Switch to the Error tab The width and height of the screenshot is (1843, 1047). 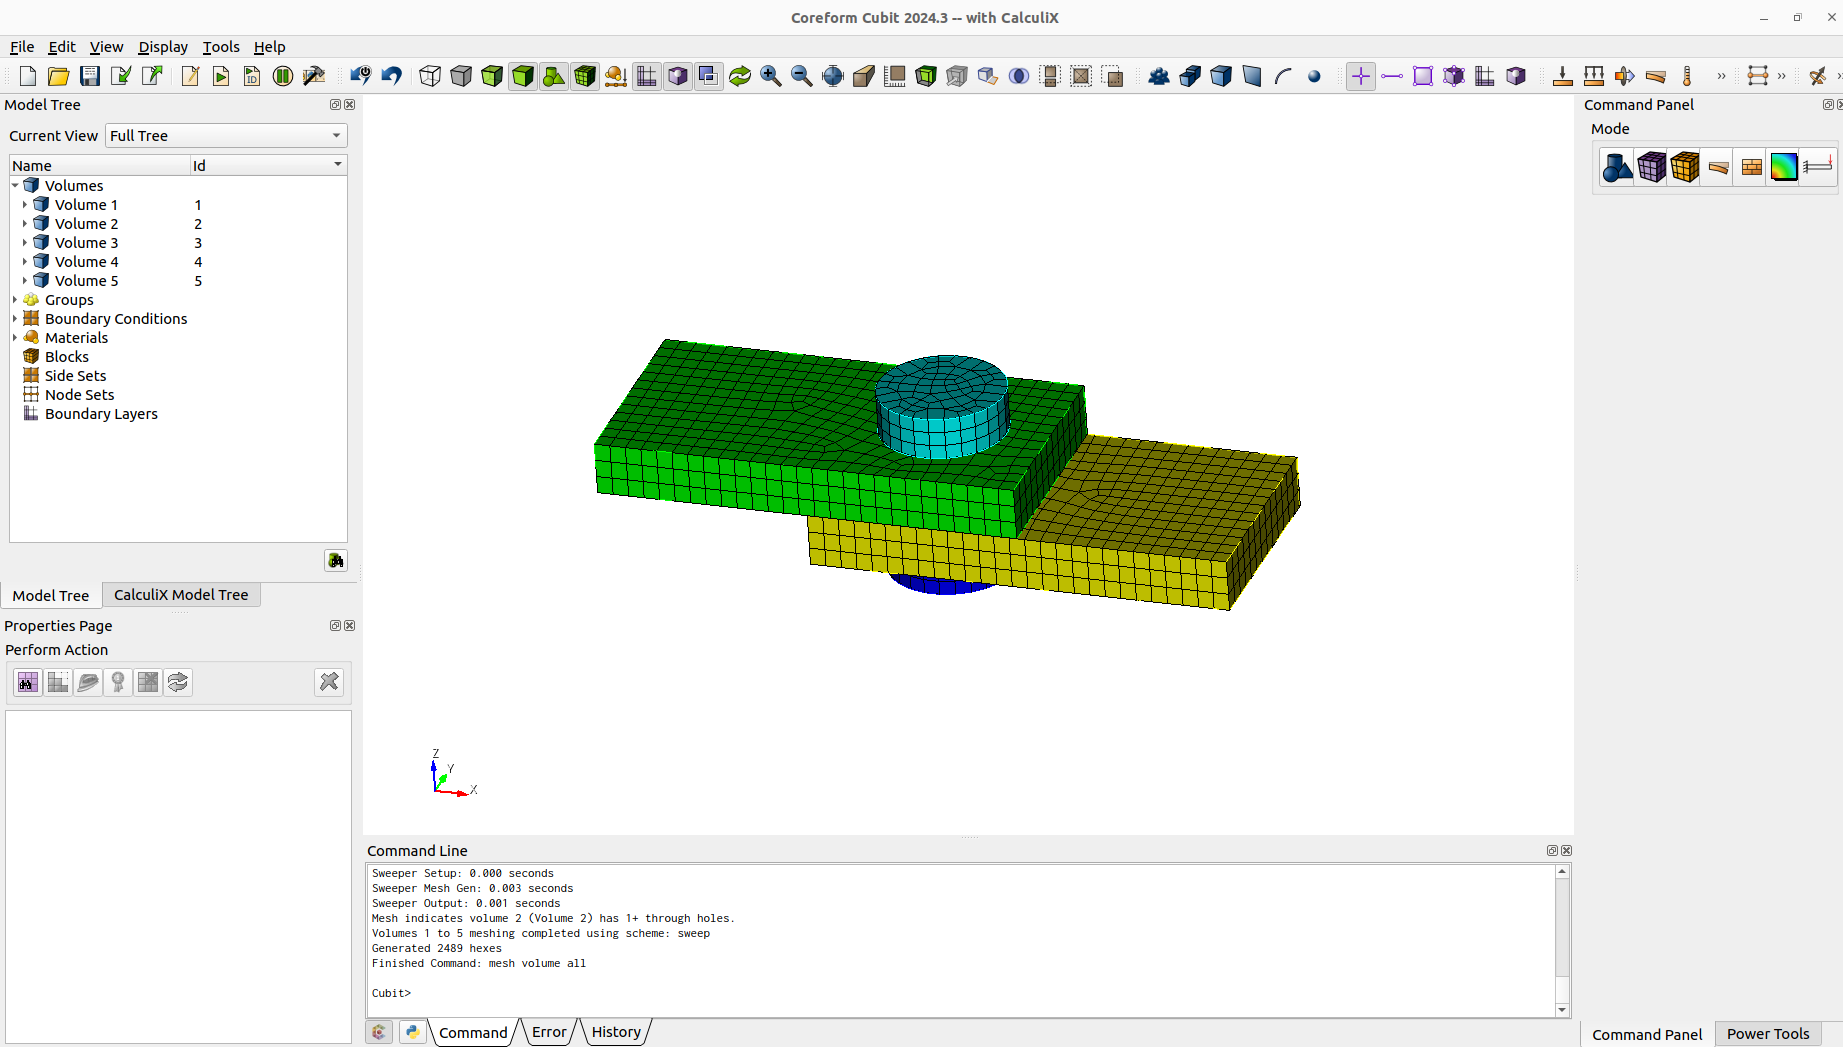point(548,1031)
